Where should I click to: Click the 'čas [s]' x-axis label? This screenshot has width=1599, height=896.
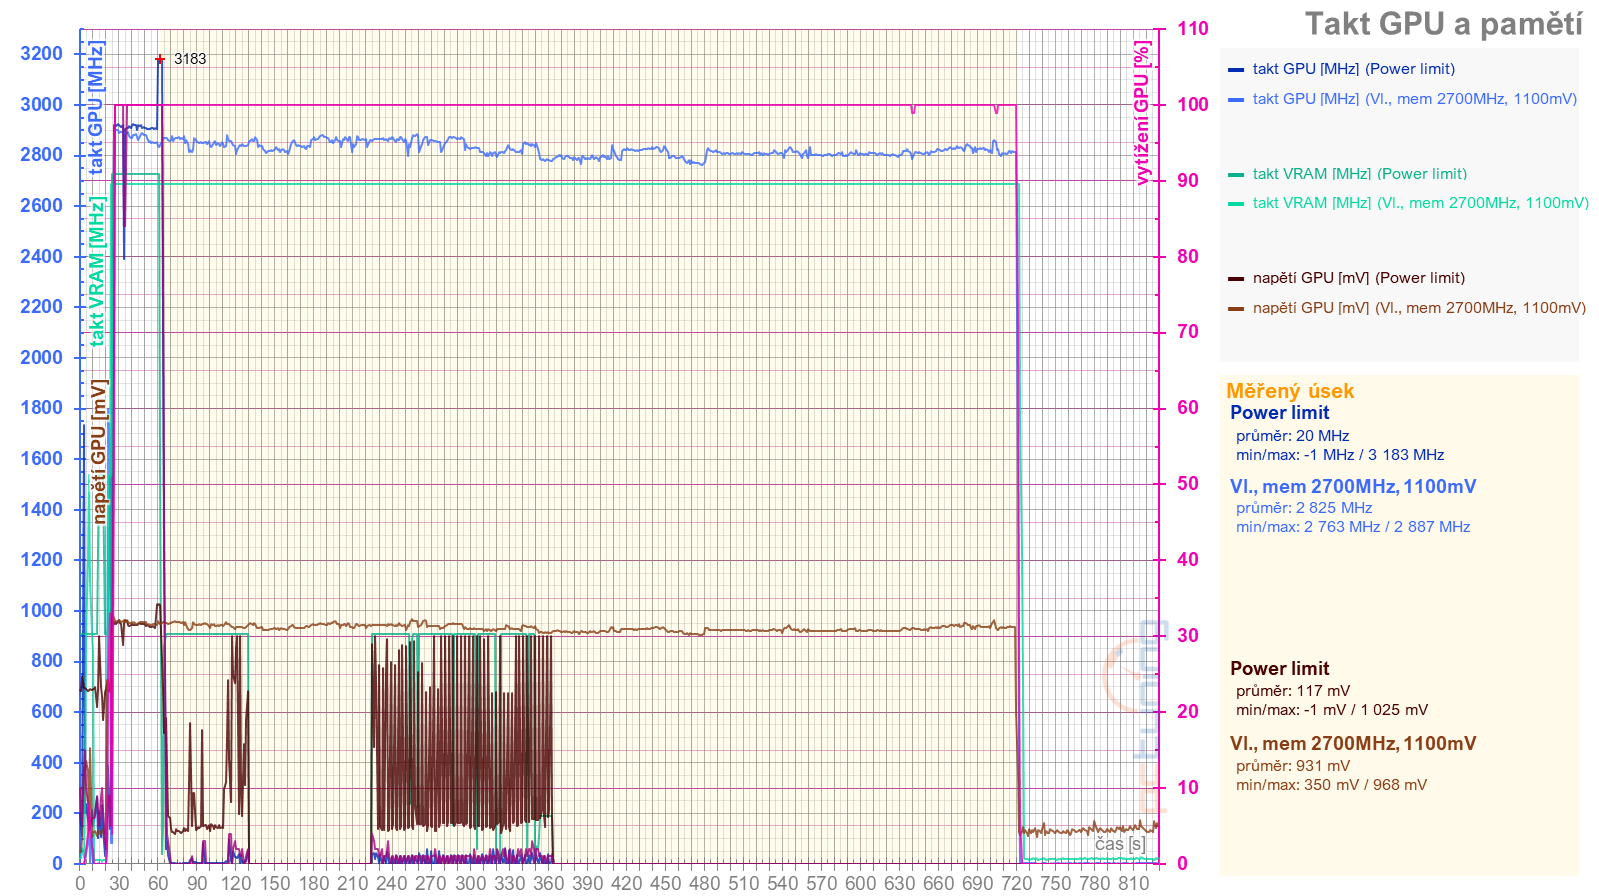click(1120, 844)
